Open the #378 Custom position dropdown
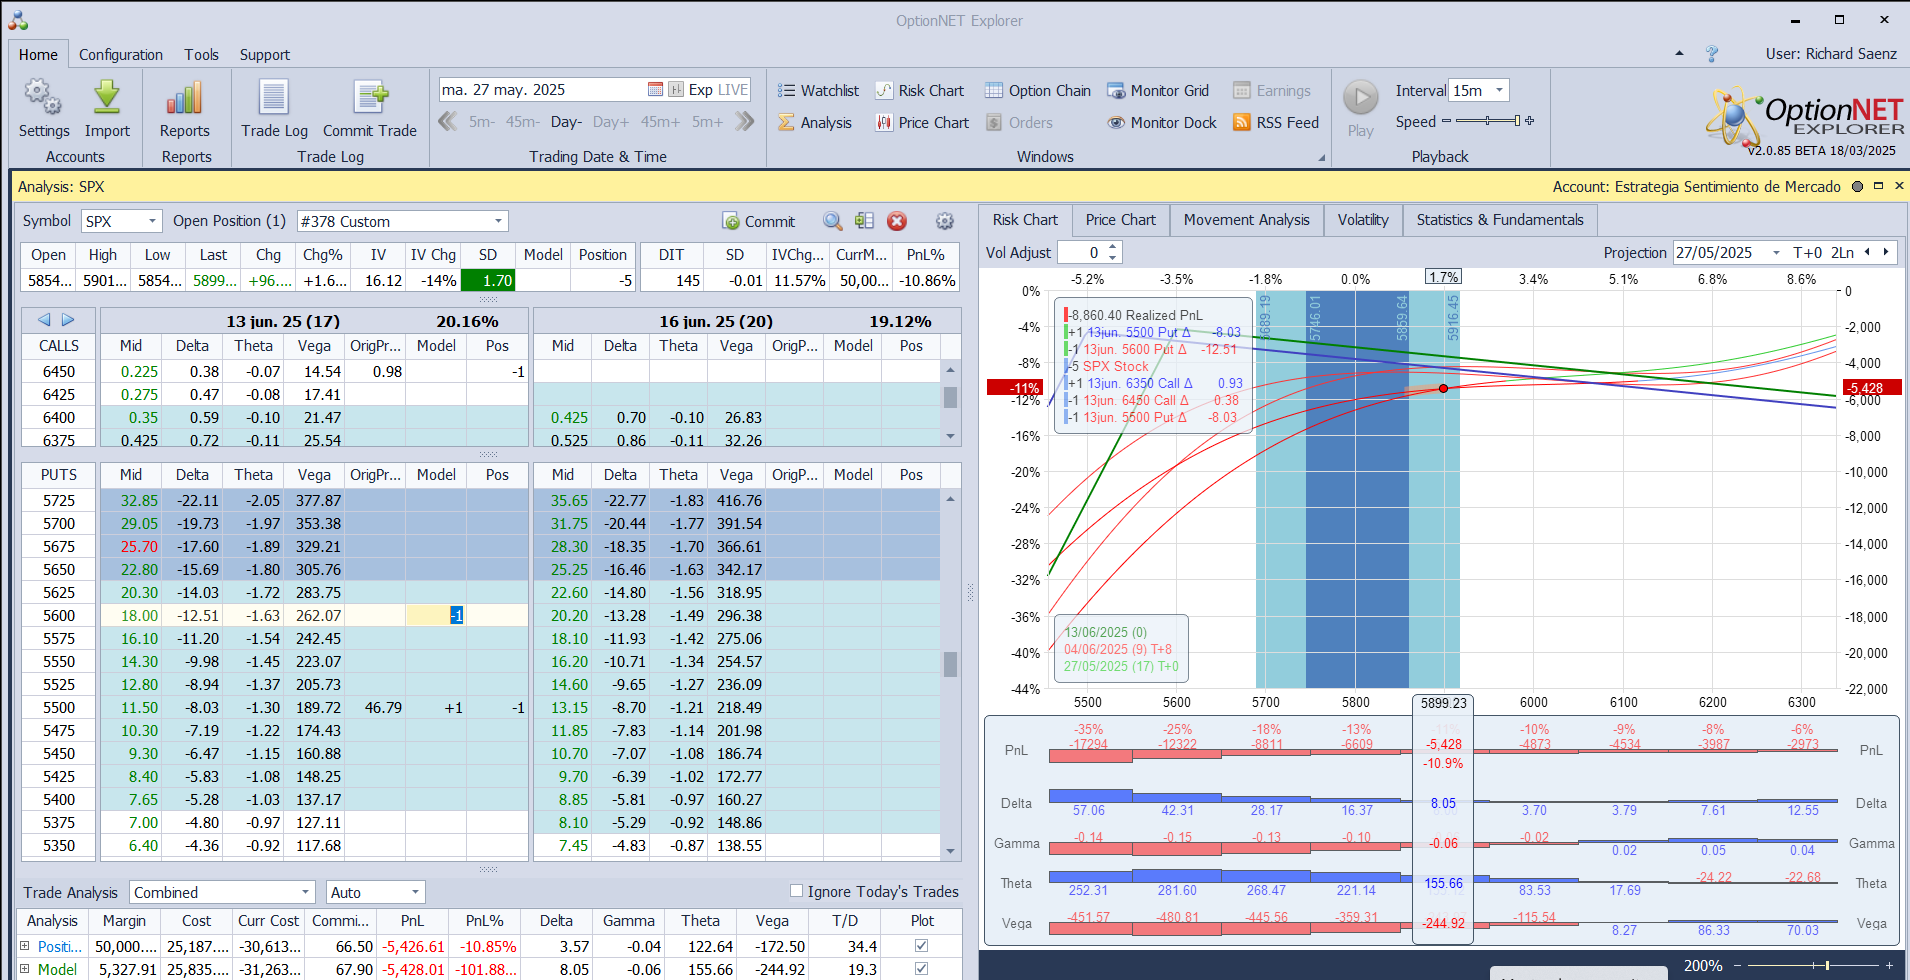Screen dimensions: 1910x980 [x=498, y=221]
